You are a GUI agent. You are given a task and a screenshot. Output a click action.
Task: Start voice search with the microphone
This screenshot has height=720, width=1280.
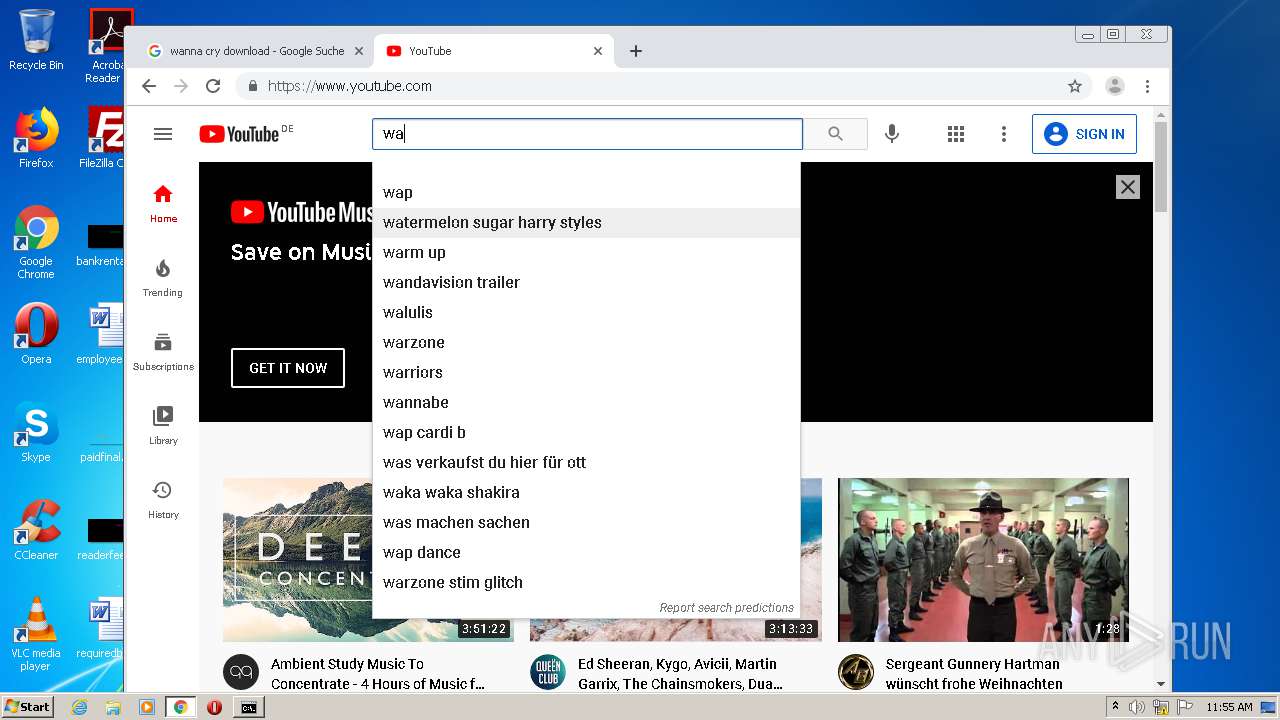(892, 134)
